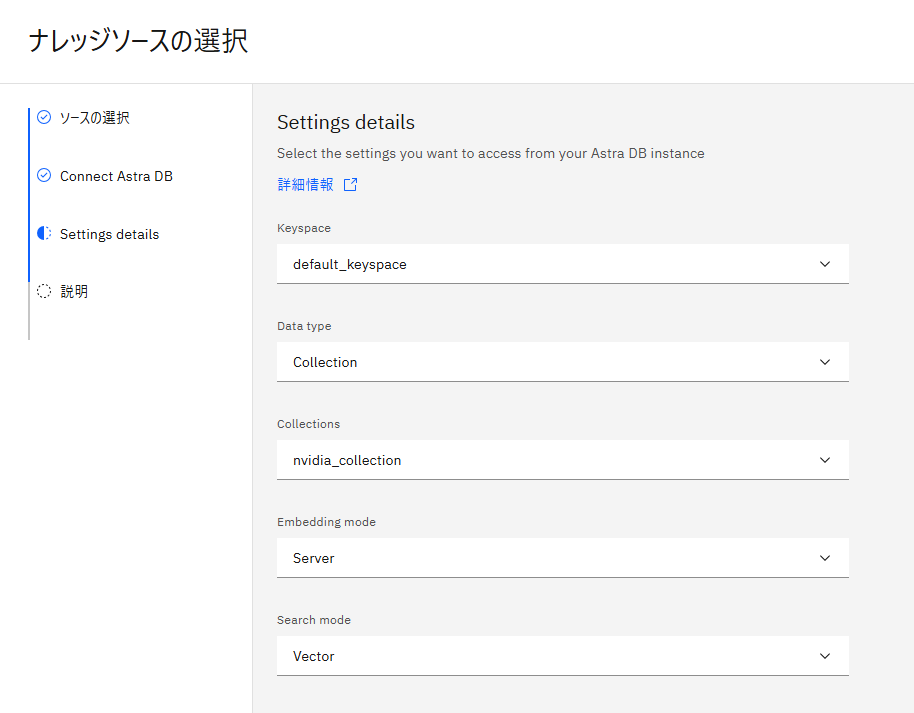Select the Settings details step label
Viewport: 914px width, 713px height.
109,234
